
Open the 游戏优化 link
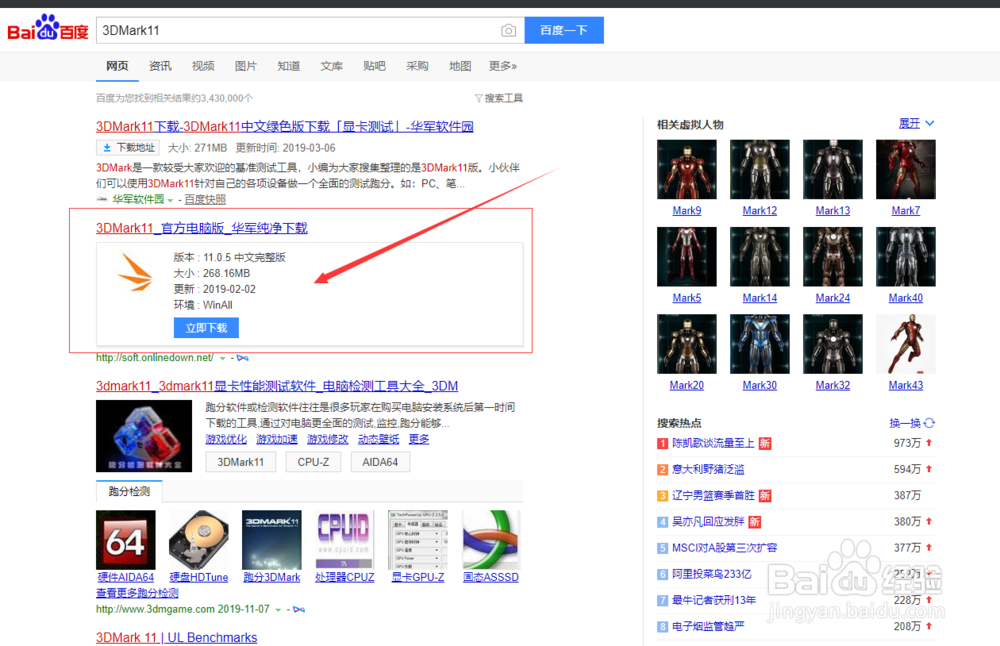point(226,439)
